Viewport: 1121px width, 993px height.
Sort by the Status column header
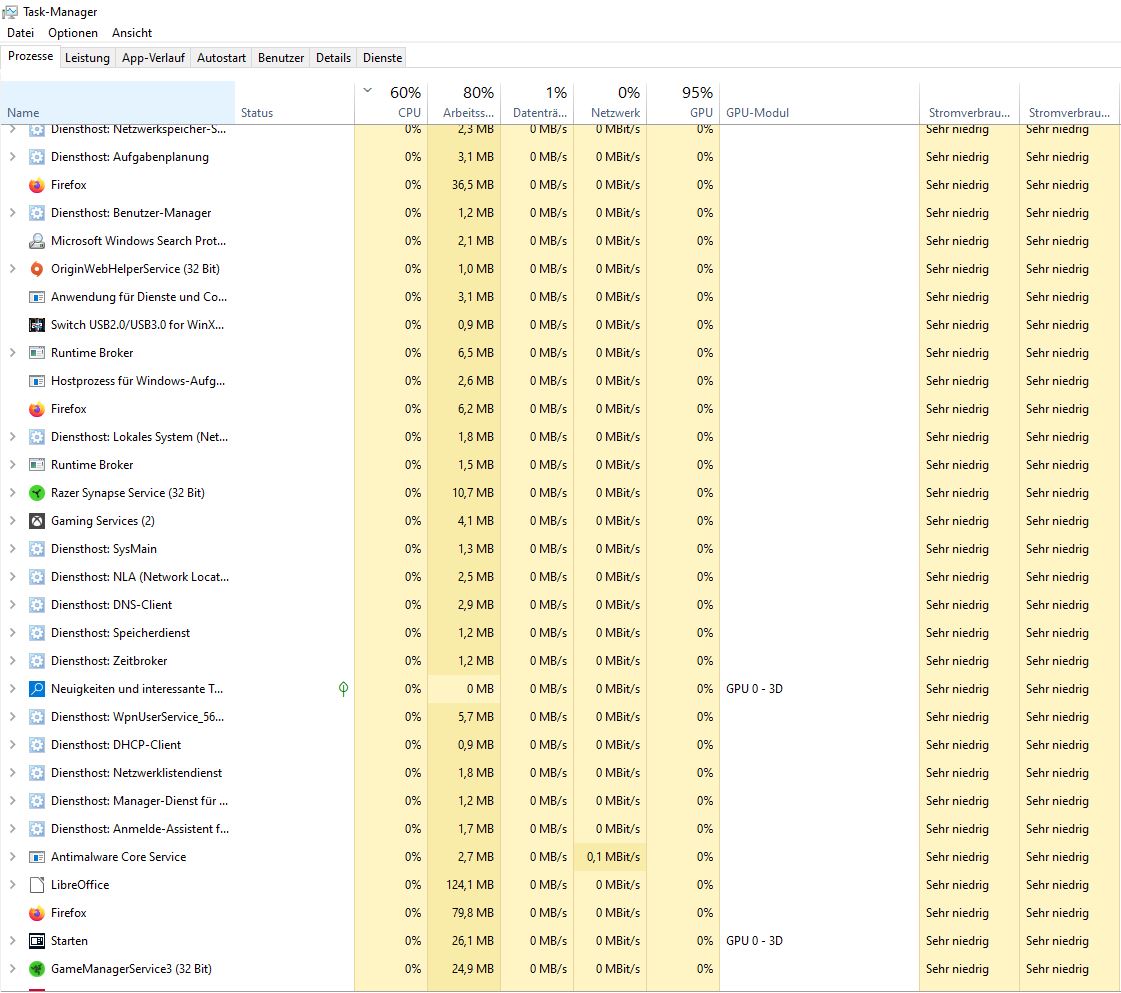click(x=295, y=102)
